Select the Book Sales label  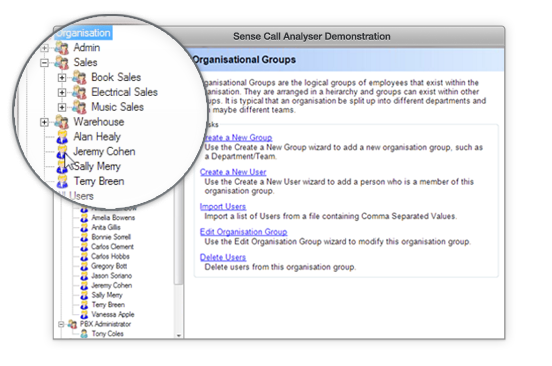tap(116, 77)
